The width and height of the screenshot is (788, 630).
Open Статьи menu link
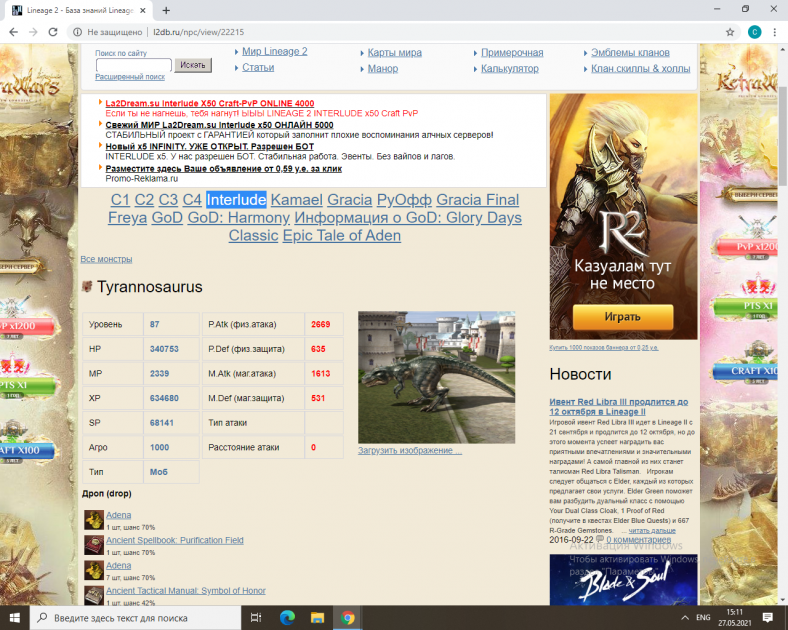[x=258, y=67]
